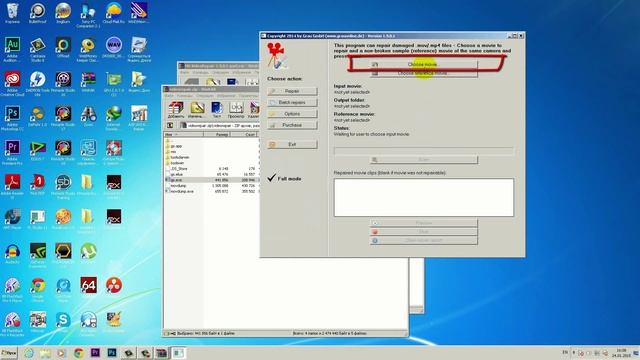Click the EDIUS 7 desktop icon
The width and height of the screenshot is (640, 360).
click(38, 150)
